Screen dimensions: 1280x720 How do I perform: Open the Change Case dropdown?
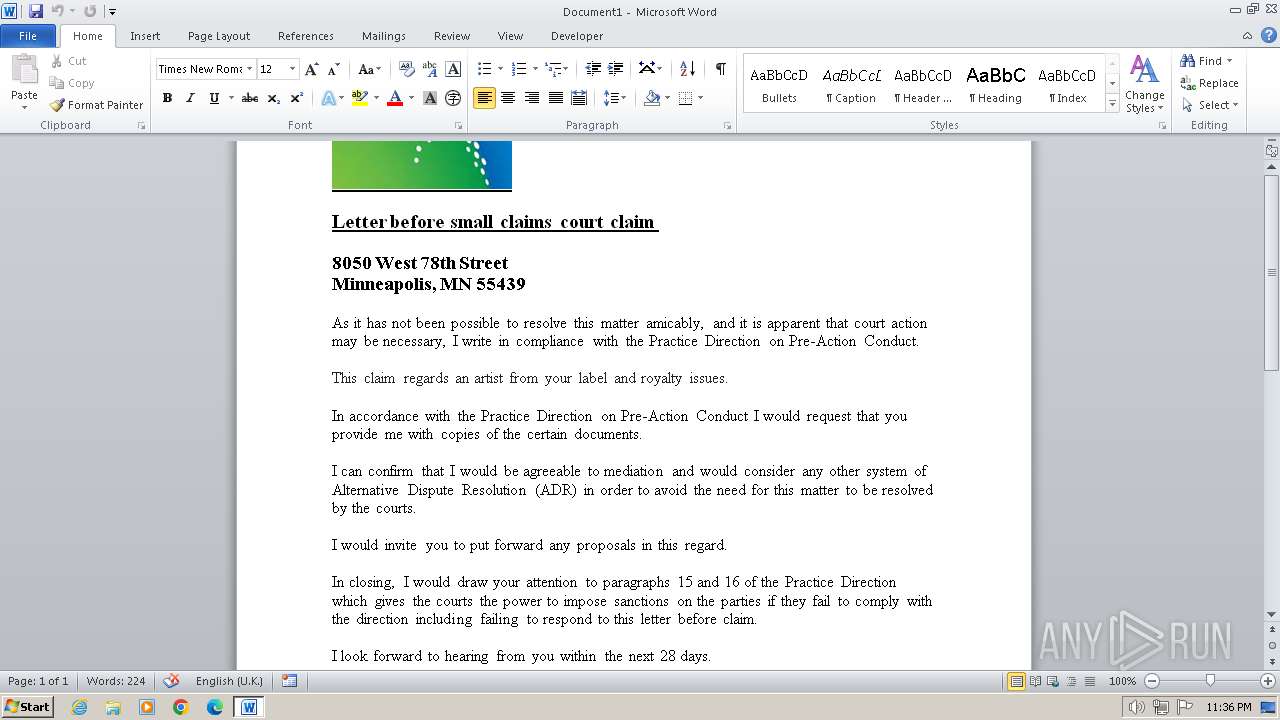(369, 69)
